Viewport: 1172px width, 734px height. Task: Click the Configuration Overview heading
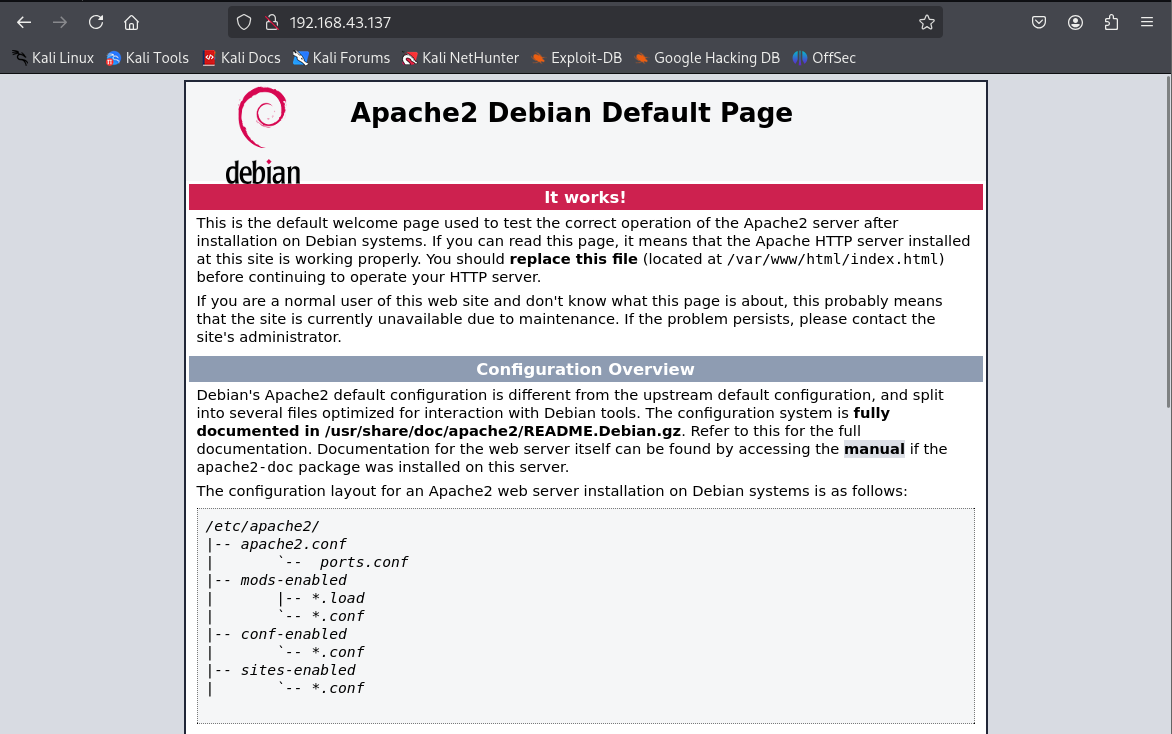(585, 369)
